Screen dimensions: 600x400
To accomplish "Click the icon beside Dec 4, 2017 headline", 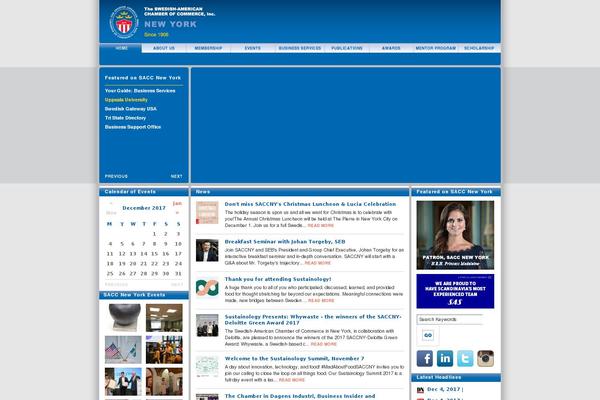I will (x=421, y=390).
